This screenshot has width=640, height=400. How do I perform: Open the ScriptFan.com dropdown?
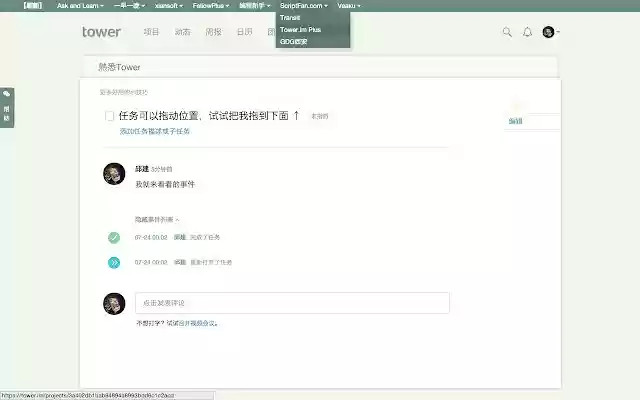click(x=304, y=6)
